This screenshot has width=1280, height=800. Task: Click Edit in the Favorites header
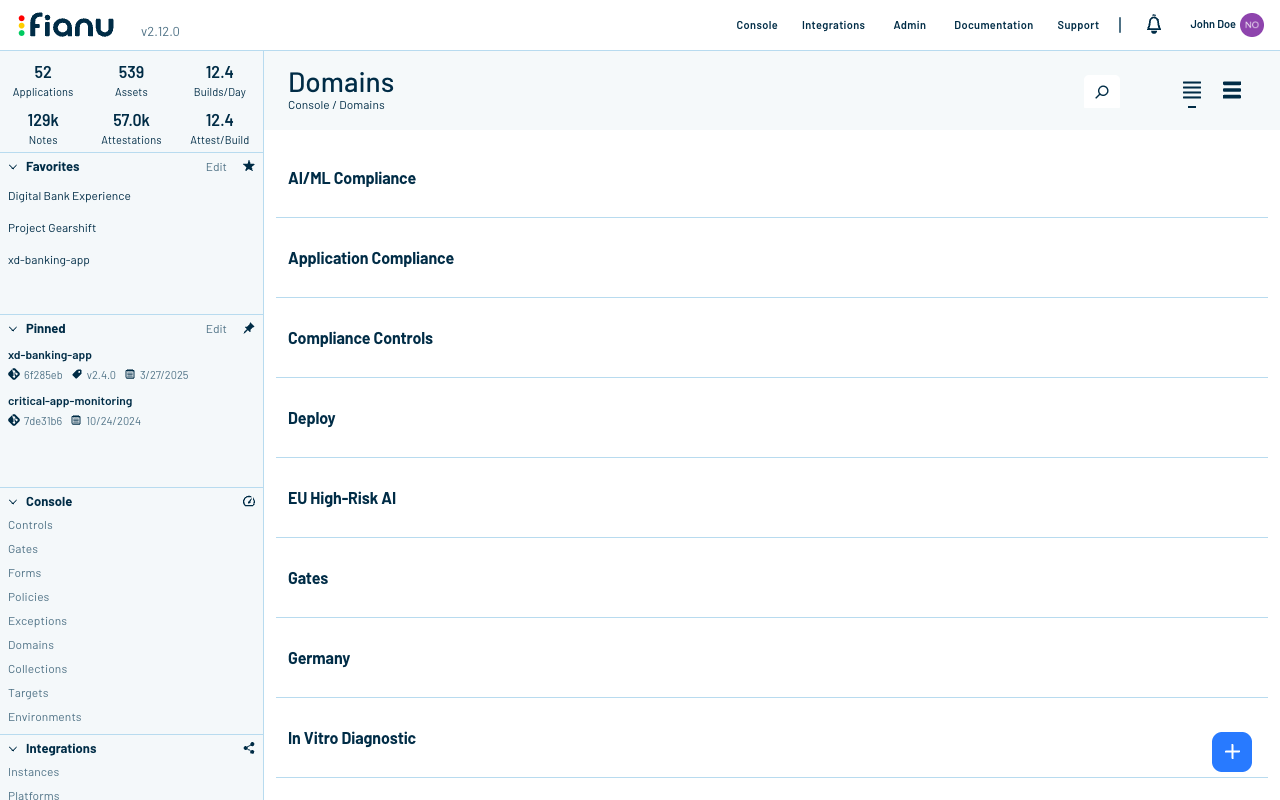(x=216, y=167)
